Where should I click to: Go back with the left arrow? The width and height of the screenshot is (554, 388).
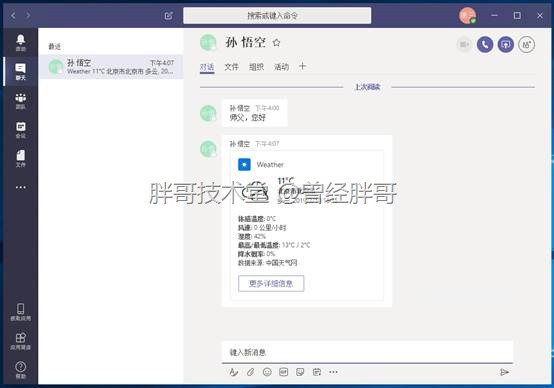pyautogui.click(x=13, y=15)
